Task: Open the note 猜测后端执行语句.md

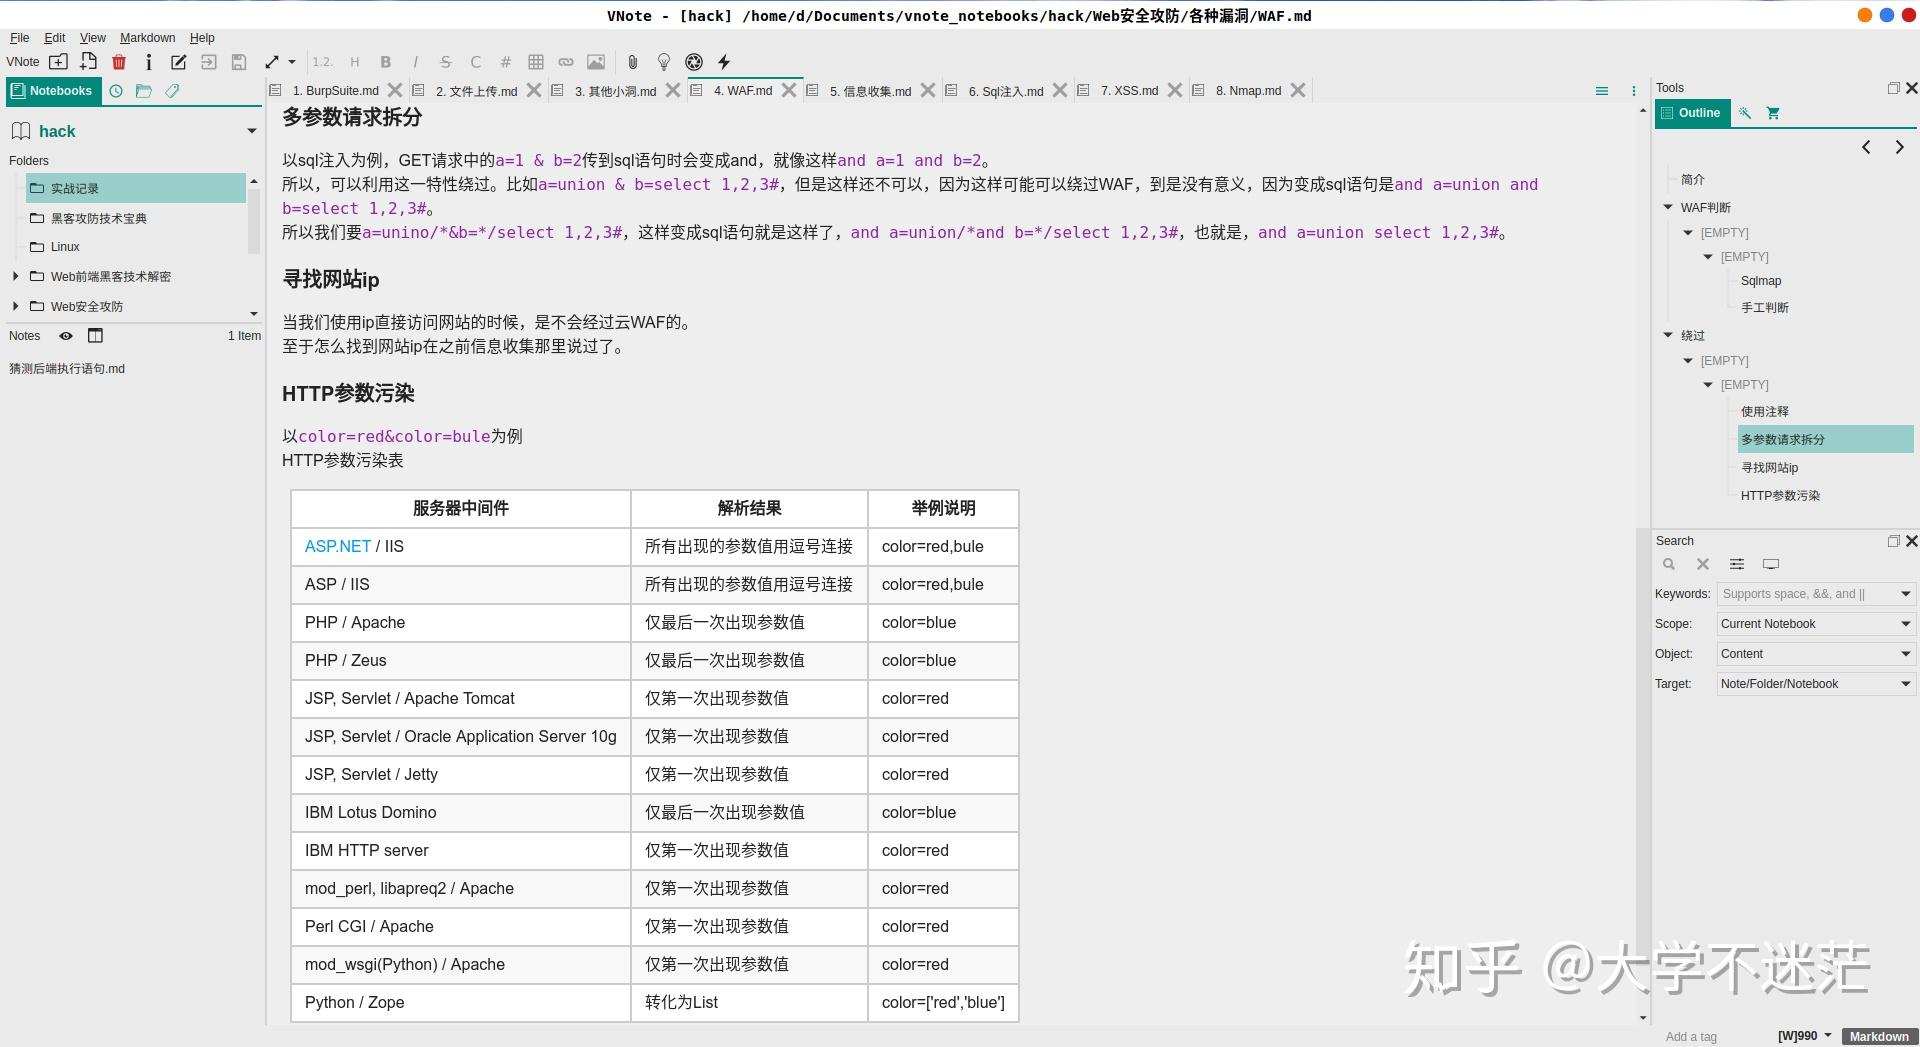Action: tap(67, 369)
